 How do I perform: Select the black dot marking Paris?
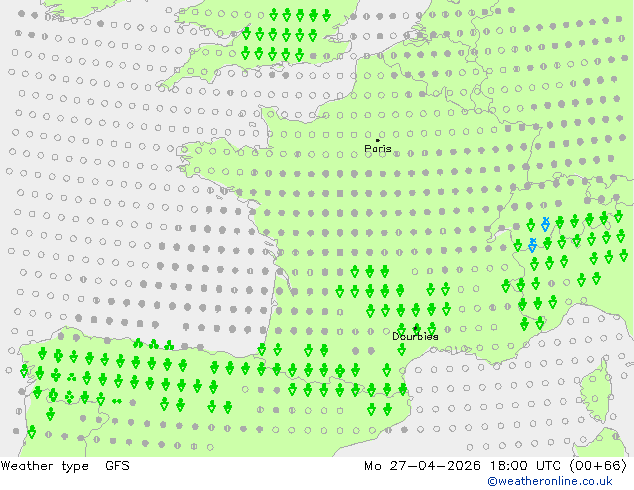click(x=378, y=140)
